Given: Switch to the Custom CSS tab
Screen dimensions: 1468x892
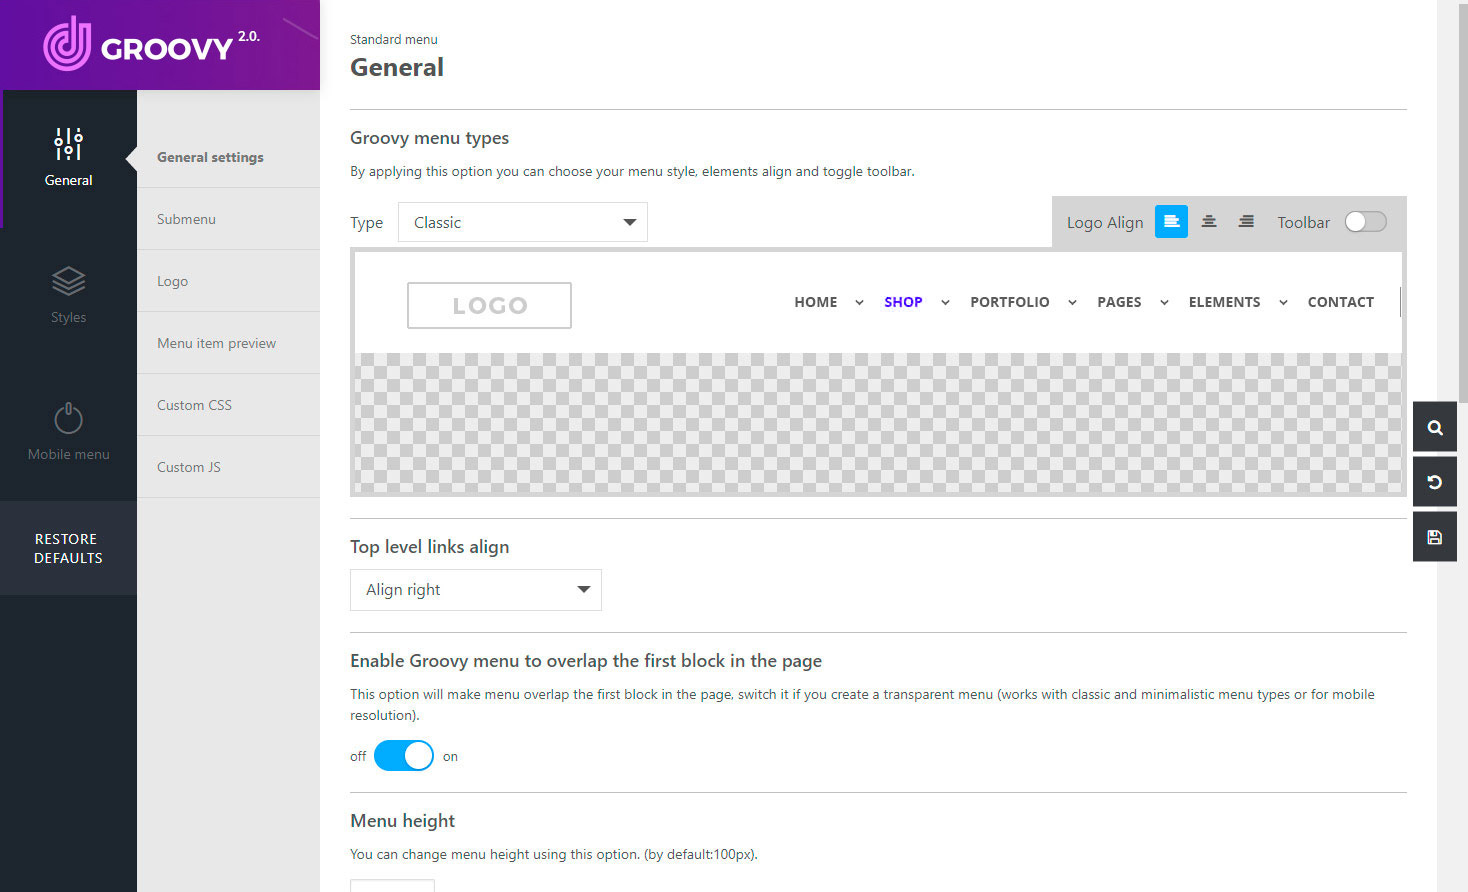Looking at the screenshot, I should coord(194,405).
